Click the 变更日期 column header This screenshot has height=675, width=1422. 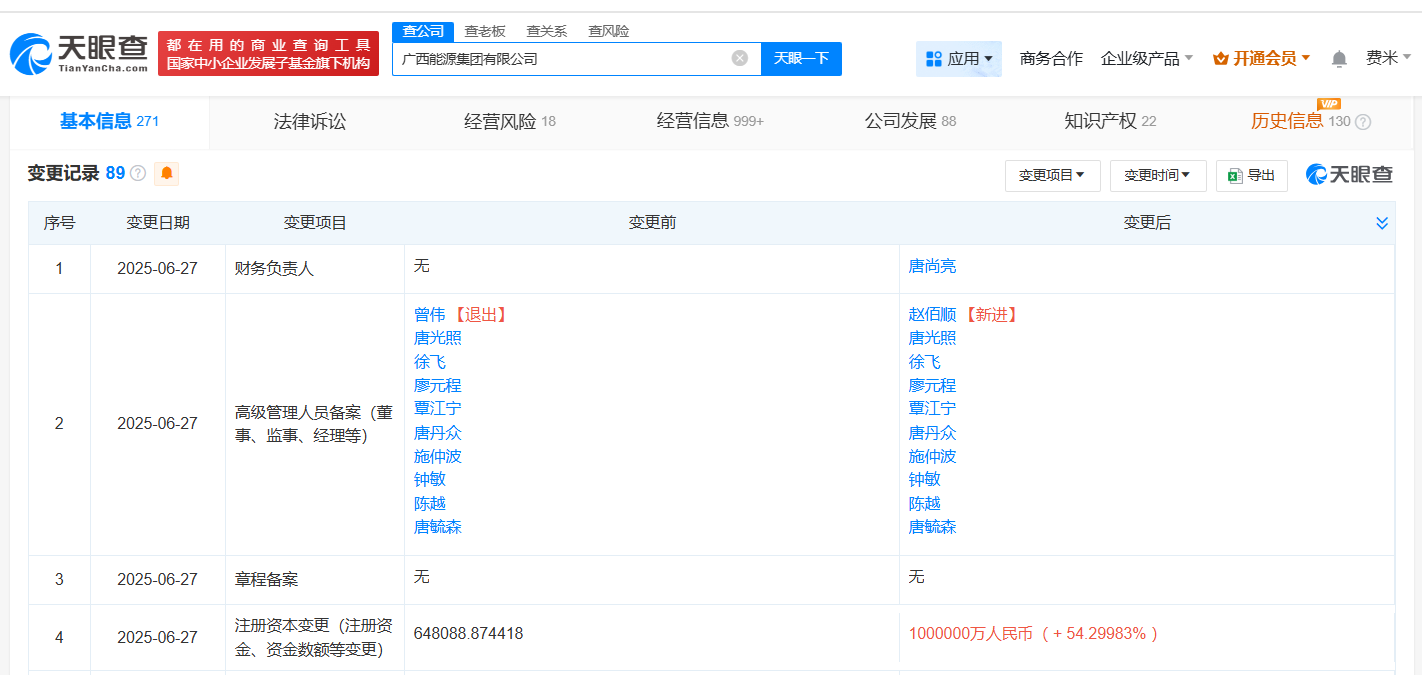(x=158, y=223)
